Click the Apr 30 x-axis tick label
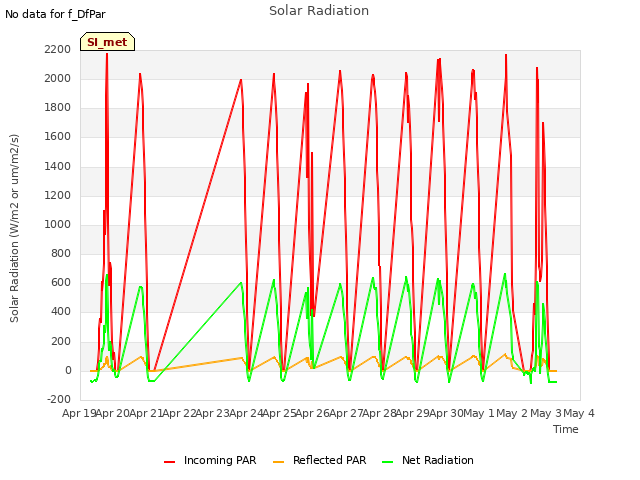Screen dimensions: 640x480 [x=446, y=413]
